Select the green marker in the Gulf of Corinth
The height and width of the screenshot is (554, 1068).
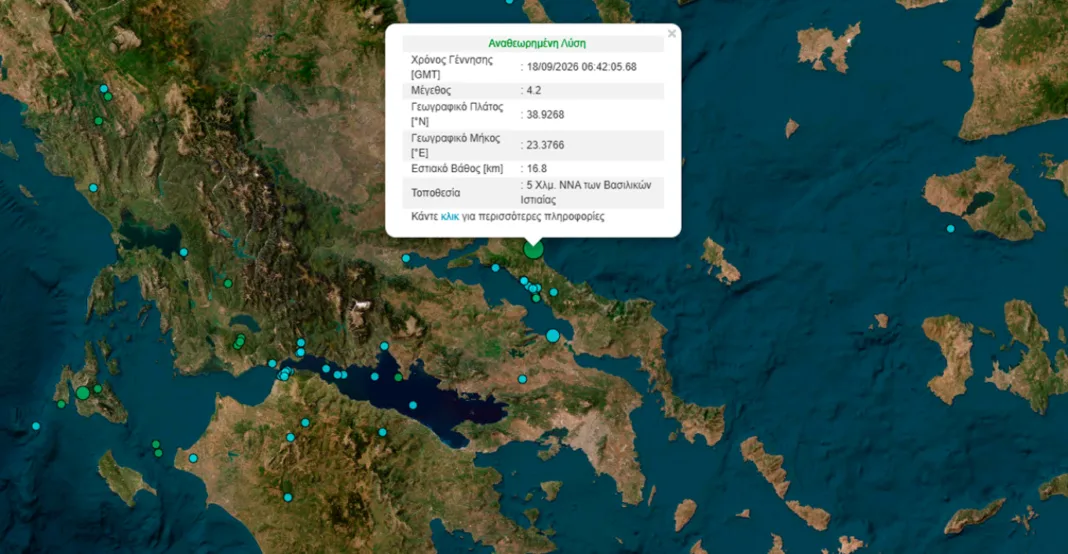coord(398,377)
